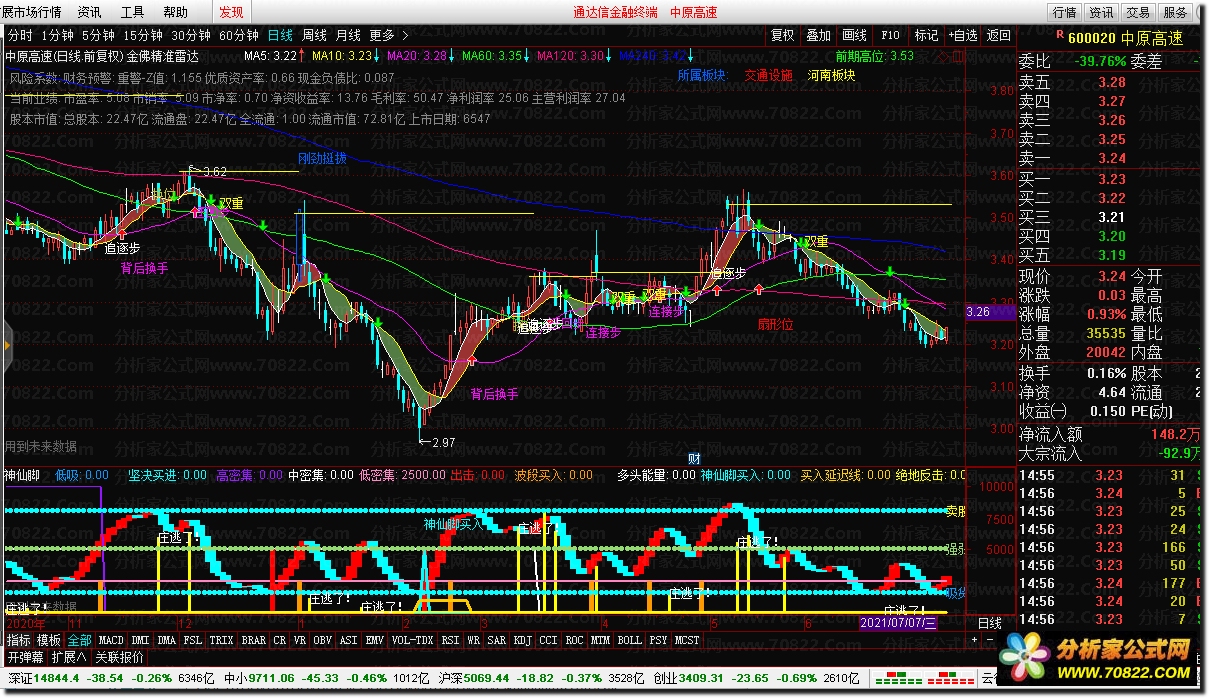Select the KDJ indicator
The width and height of the screenshot is (1210, 698).
coord(522,640)
